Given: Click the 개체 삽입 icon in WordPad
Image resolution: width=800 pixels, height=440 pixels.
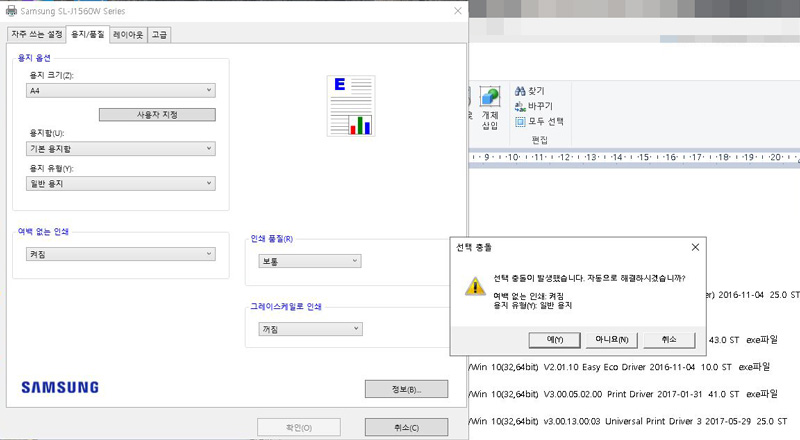Looking at the screenshot, I should pos(490,96).
